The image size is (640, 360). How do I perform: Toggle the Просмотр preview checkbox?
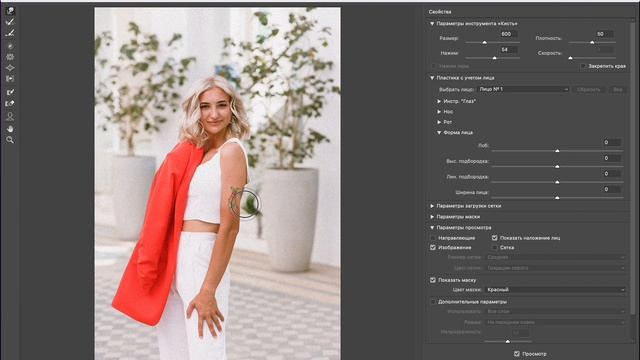pyautogui.click(x=517, y=354)
